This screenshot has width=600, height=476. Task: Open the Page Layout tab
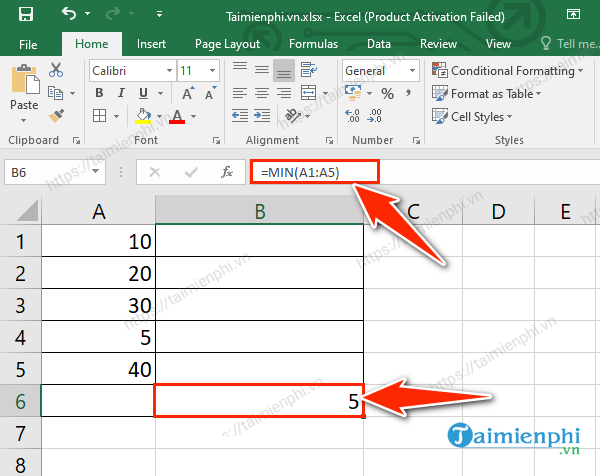[x=227, y=44]
